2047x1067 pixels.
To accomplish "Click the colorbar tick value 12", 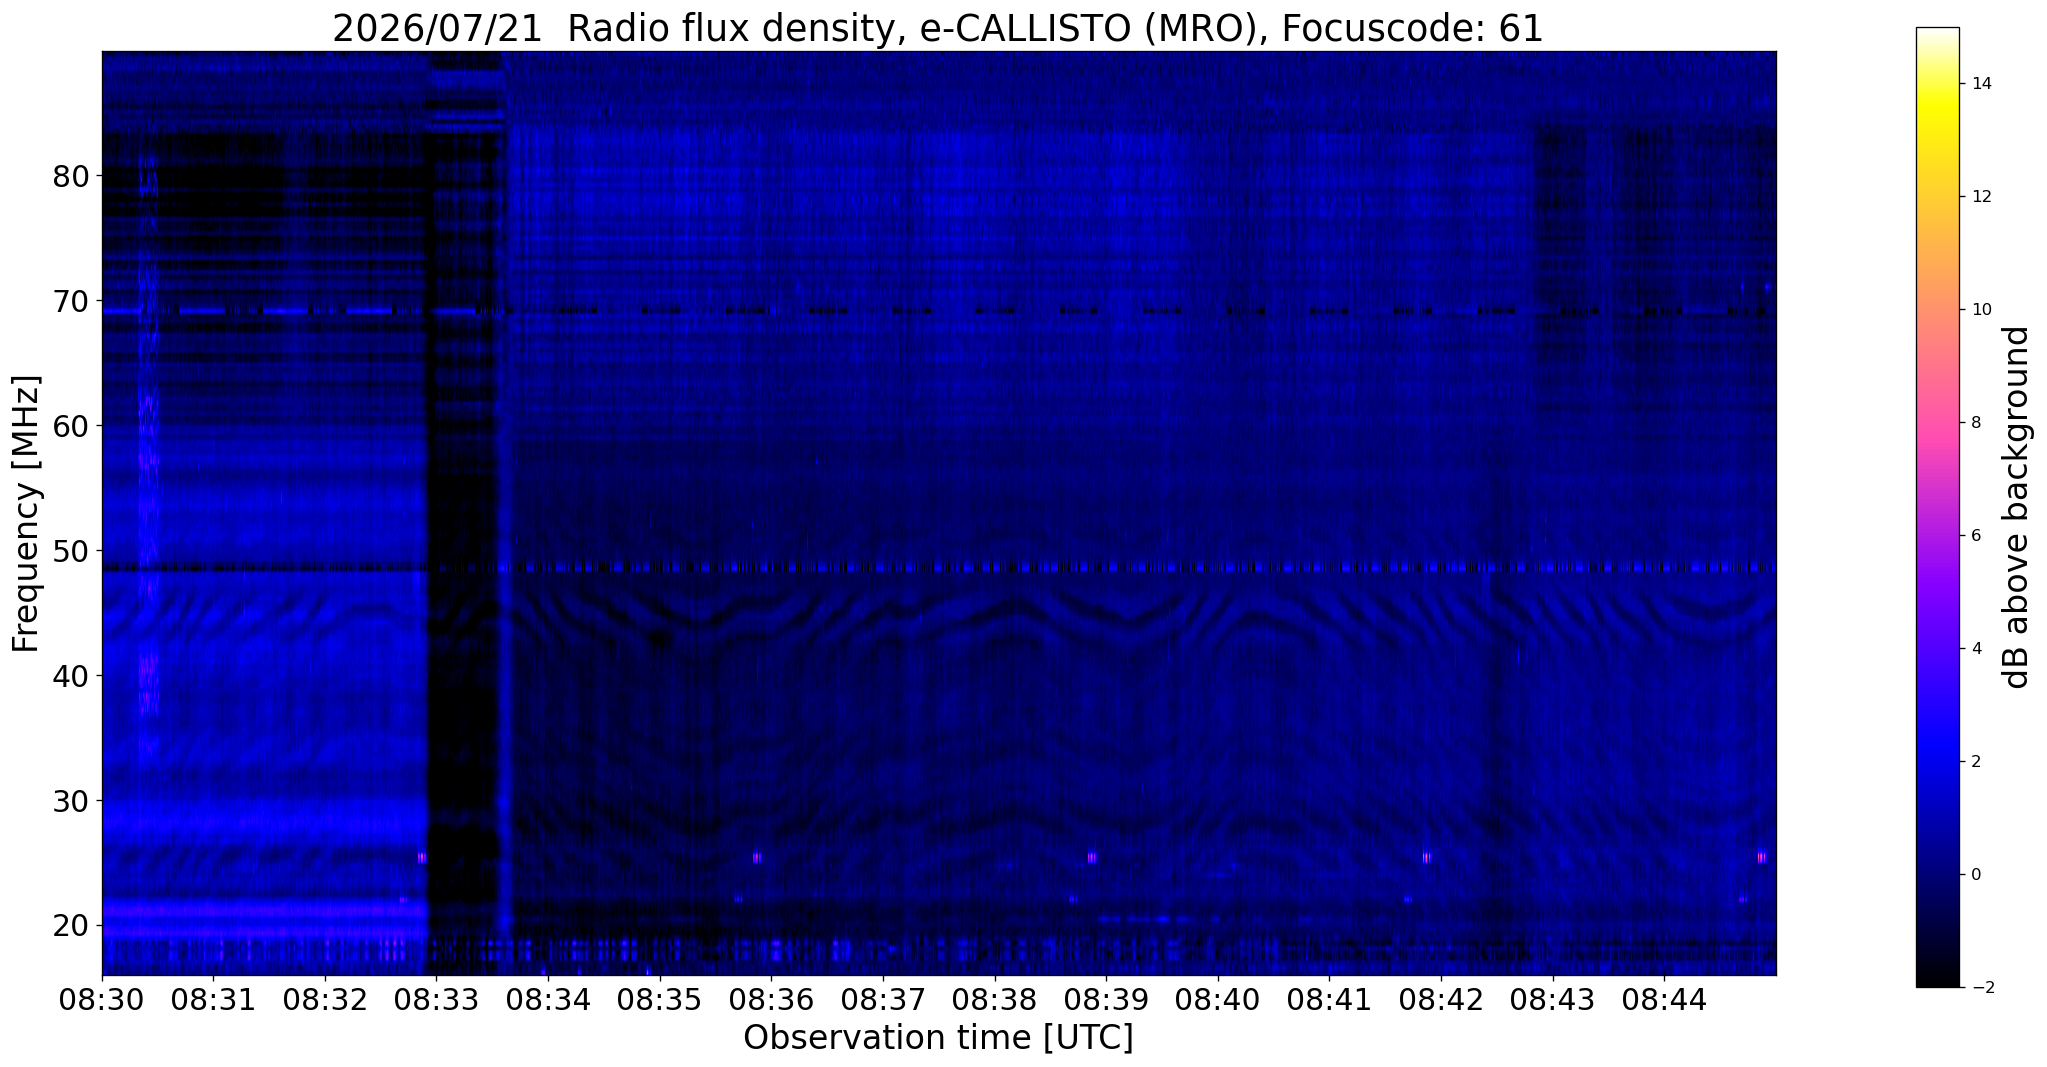I will (1981, 197).
